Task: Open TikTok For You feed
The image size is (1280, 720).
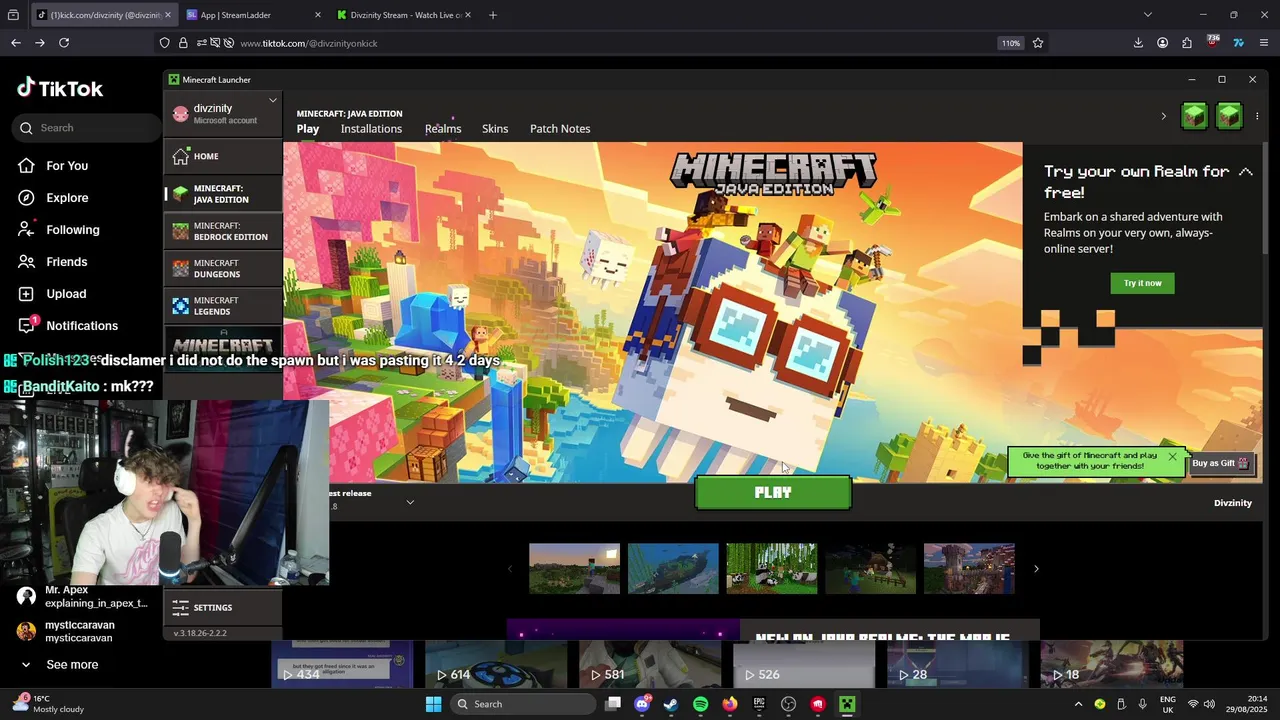Action: click(x=66, y=166)
